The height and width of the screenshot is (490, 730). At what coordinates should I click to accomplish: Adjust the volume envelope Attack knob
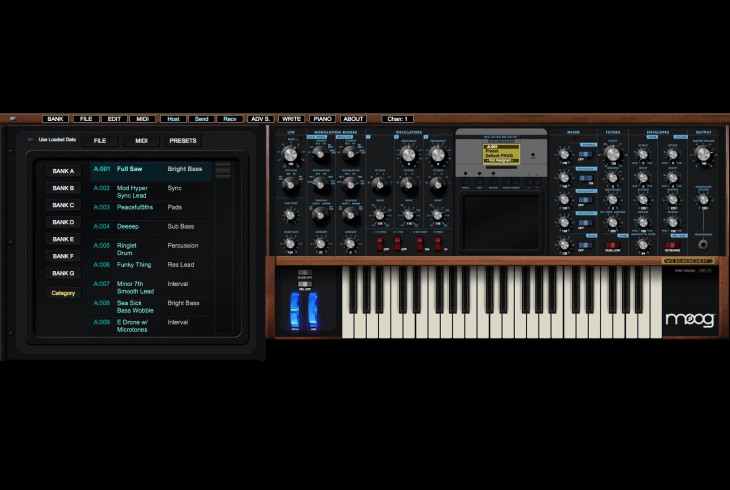point(673,155)
